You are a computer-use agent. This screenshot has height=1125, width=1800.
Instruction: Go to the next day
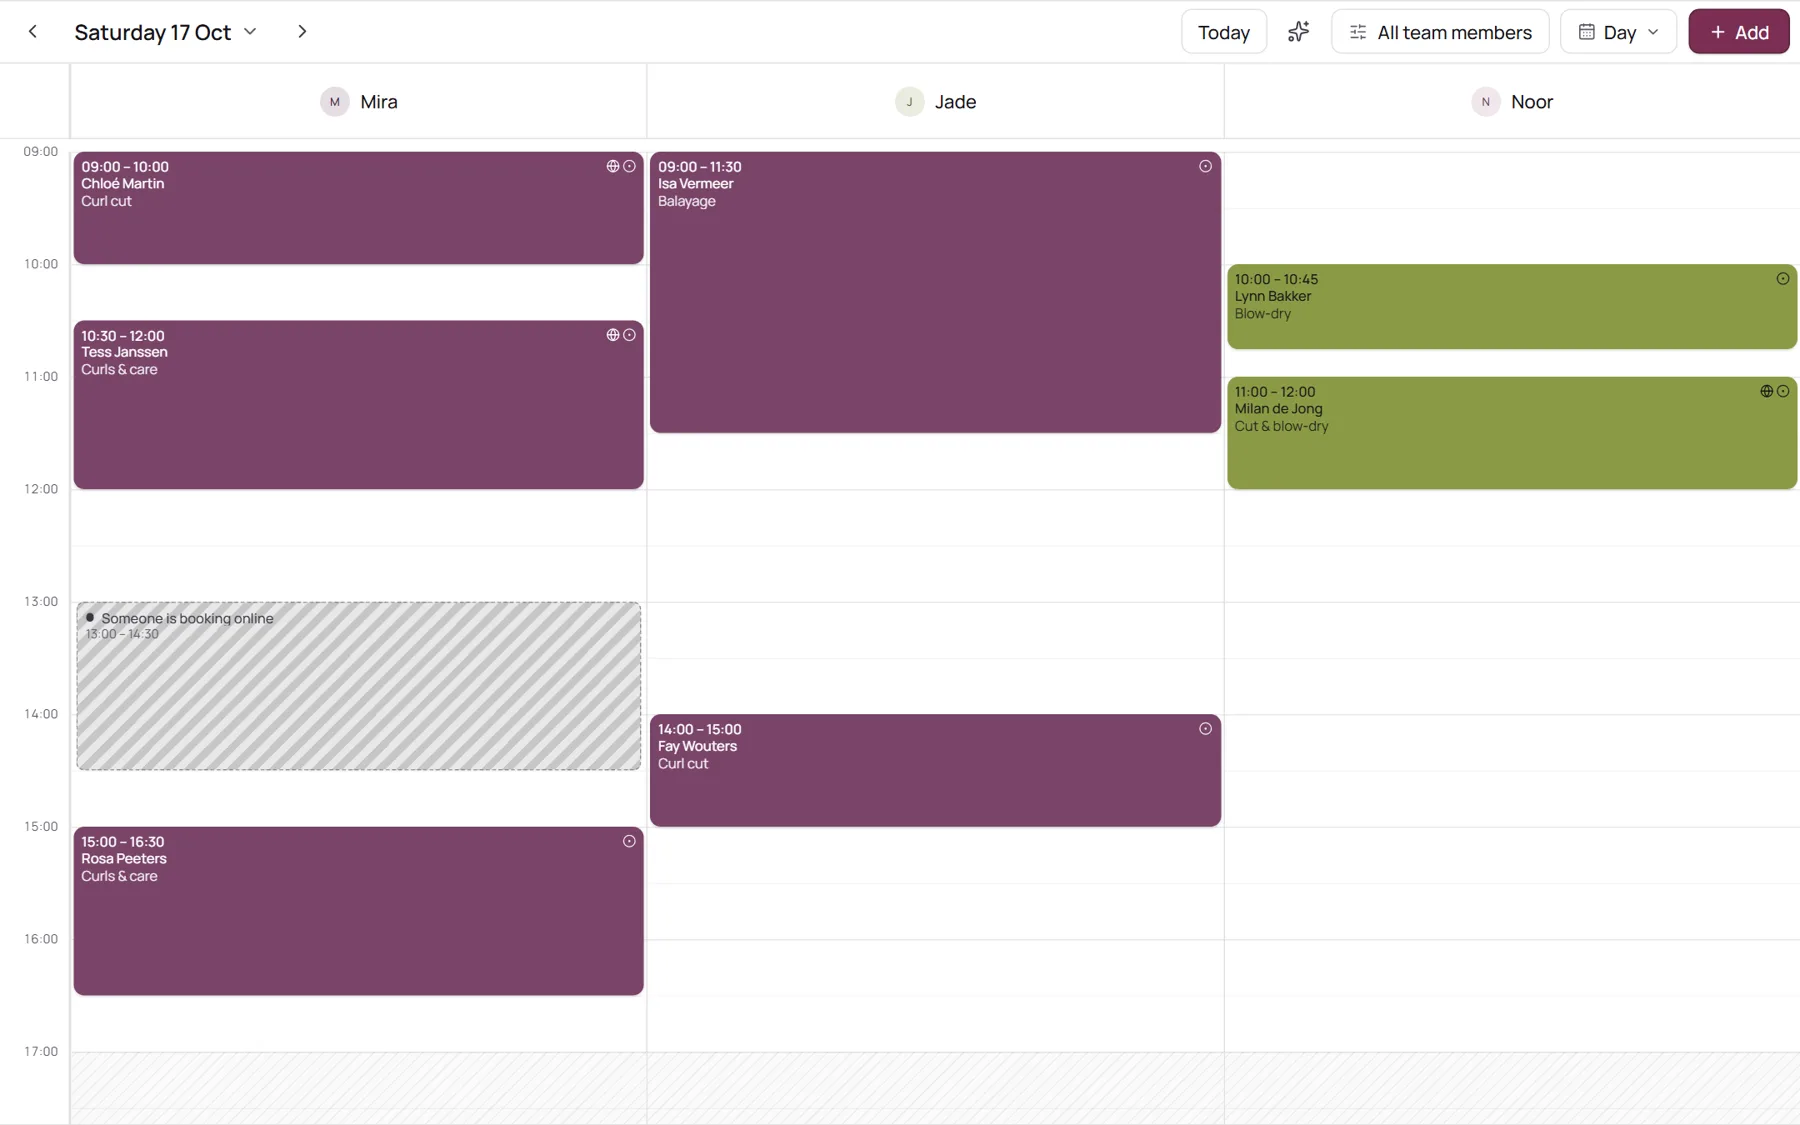302,32
